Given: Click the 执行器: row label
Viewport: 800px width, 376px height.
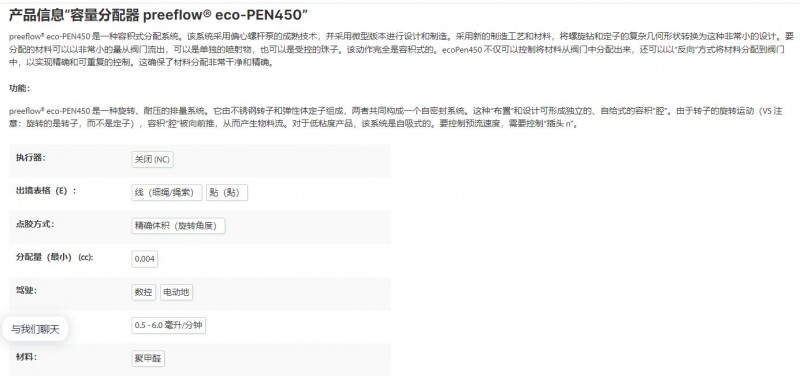Looking at the screenshot, I should tap(31, 158).
